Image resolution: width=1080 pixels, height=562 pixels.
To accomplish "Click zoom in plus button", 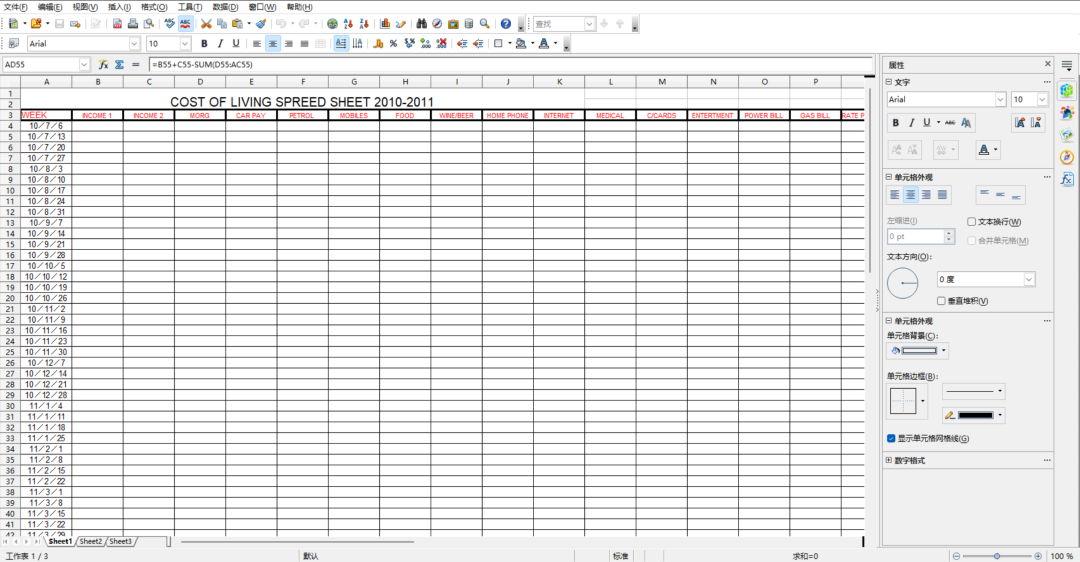I will click(x=1038, y=556).
